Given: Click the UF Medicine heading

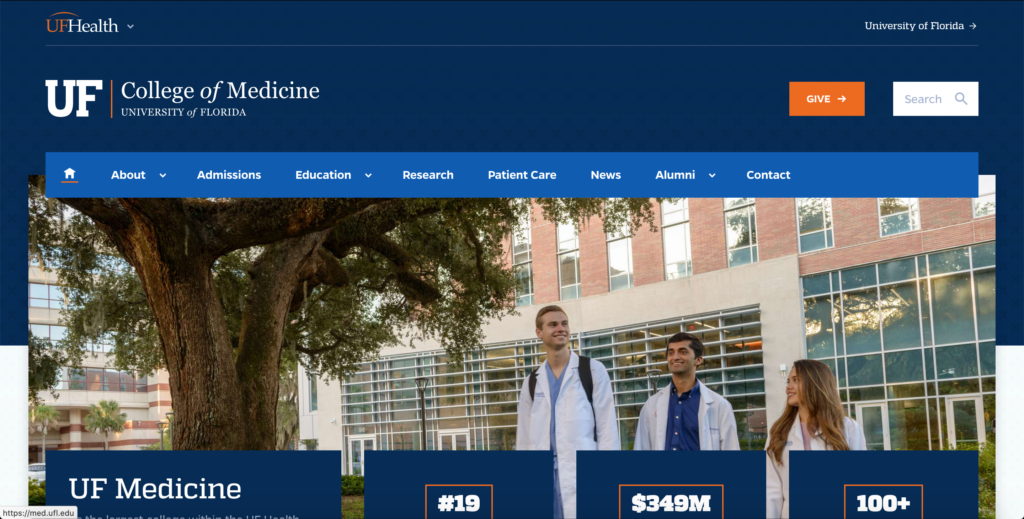Looking at the screenshot, I should coord(155,488).
